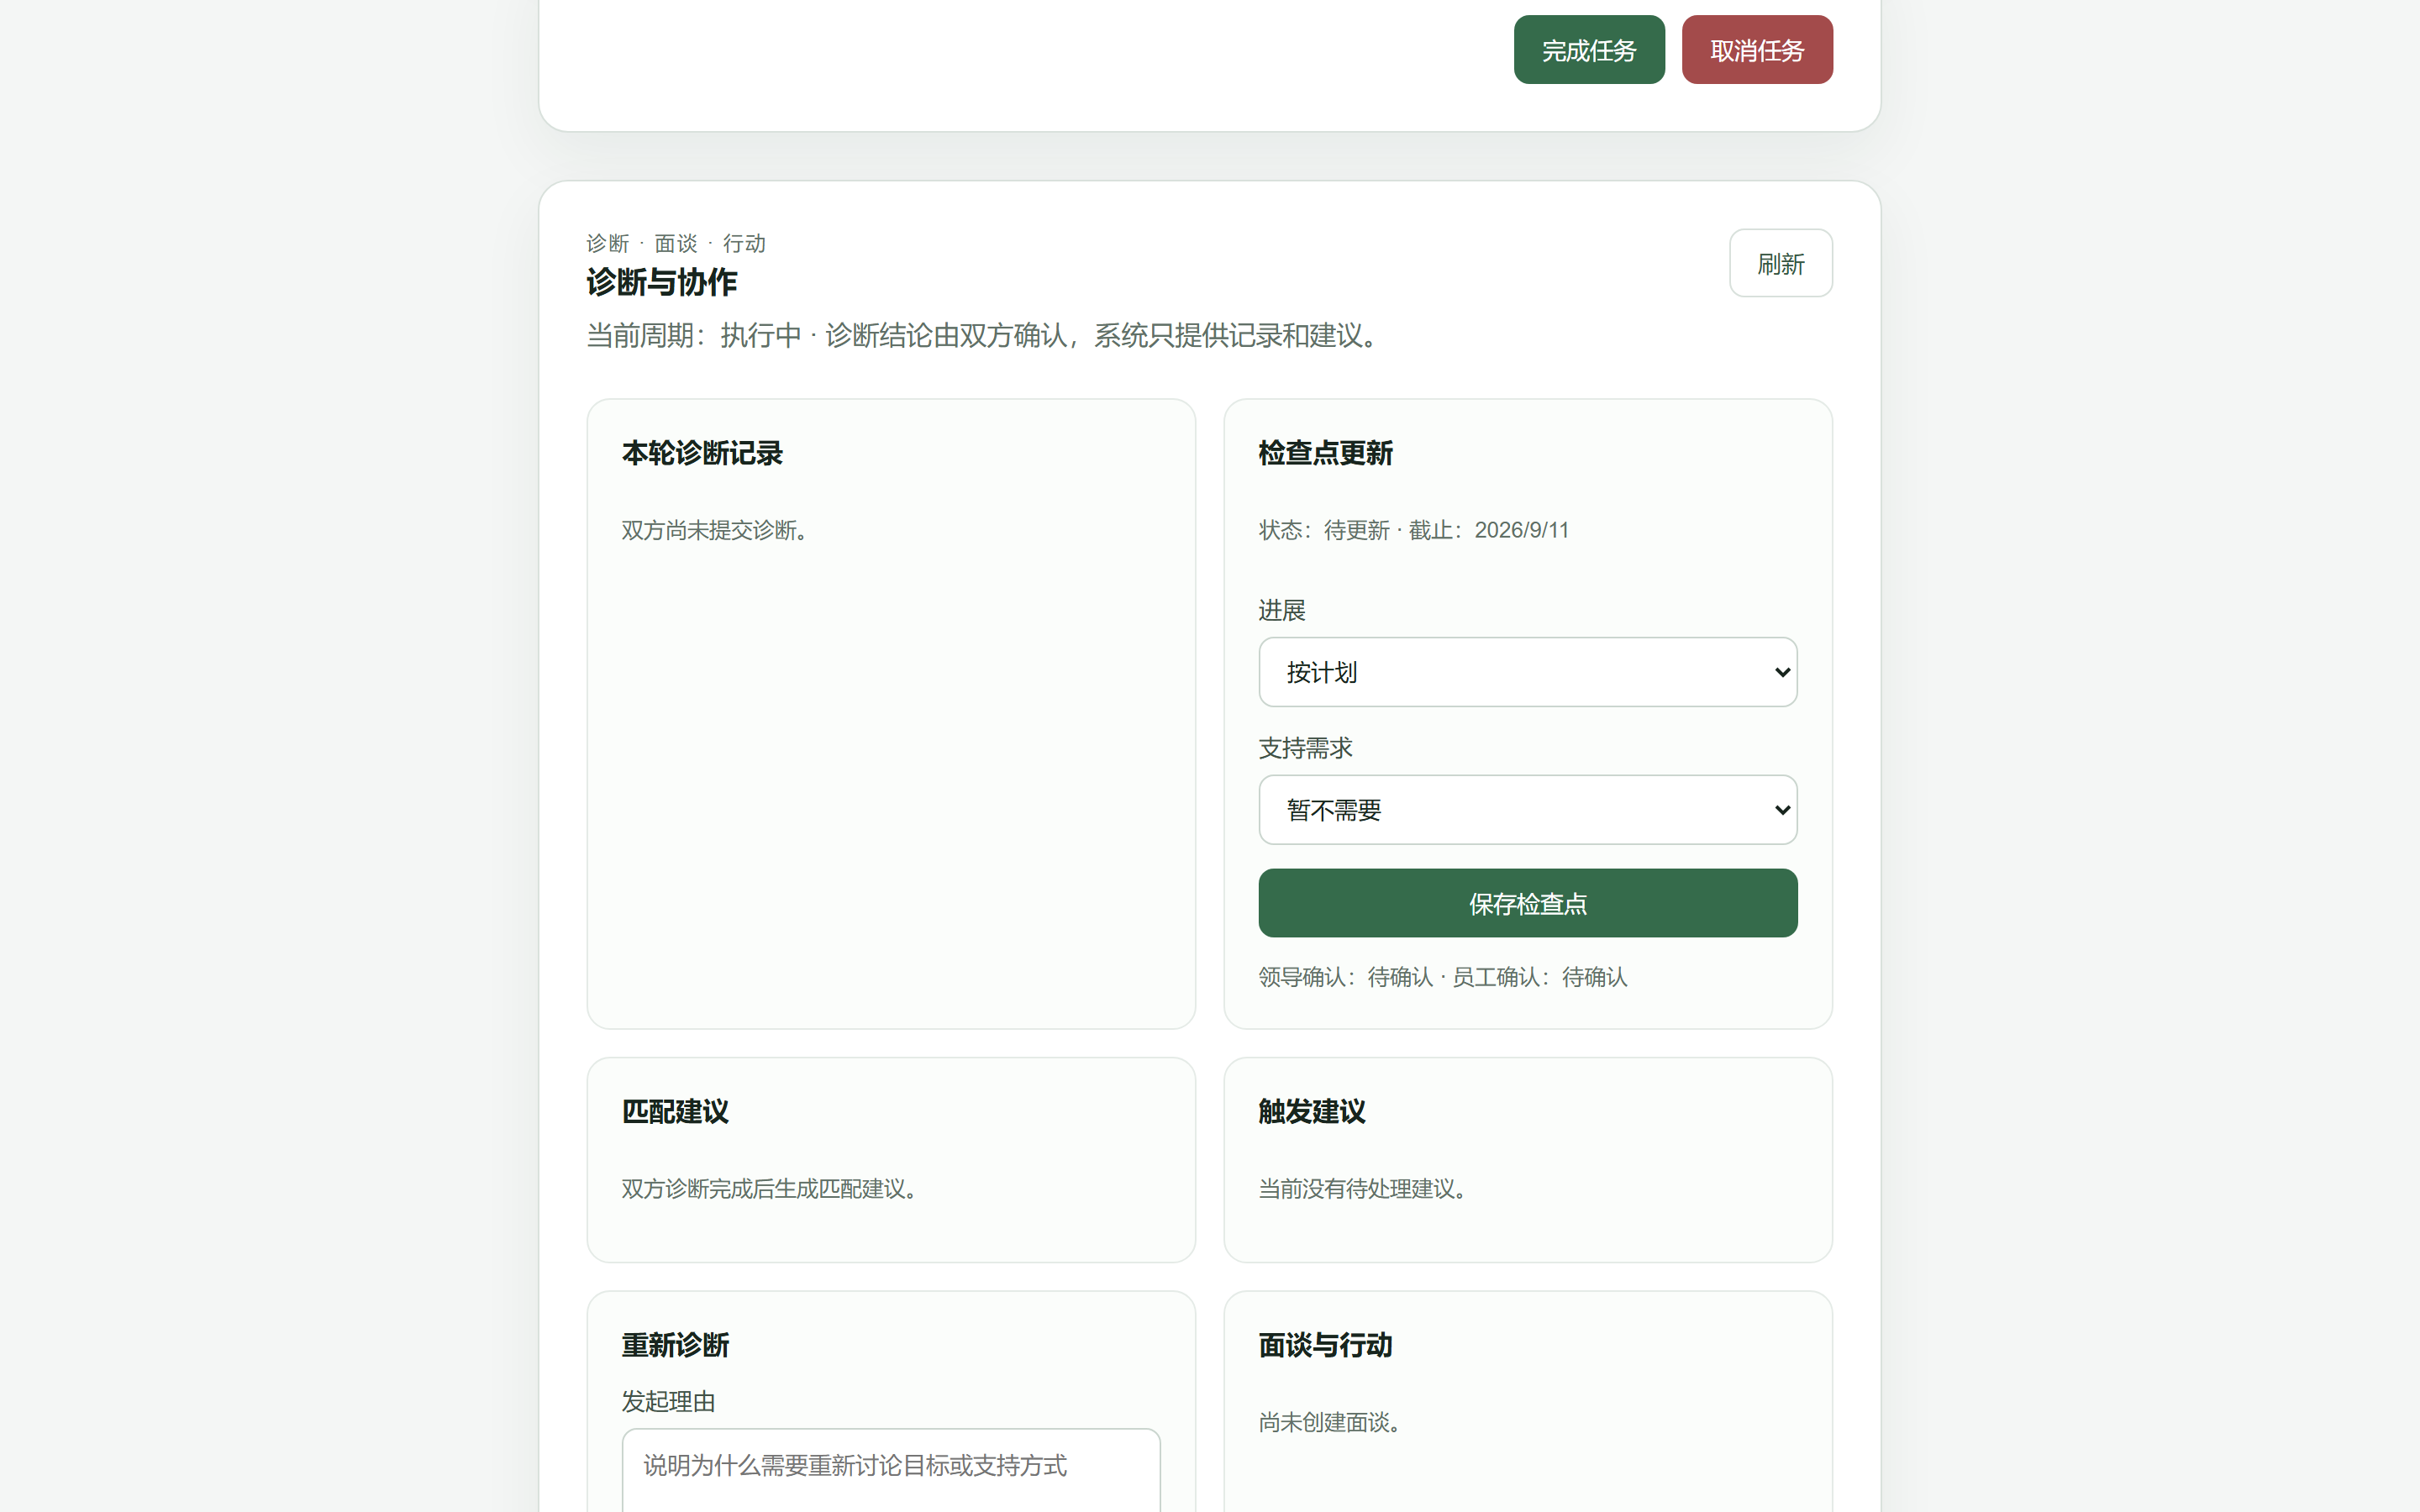Click the 面谈与行动 card title
Image resolution: width=2420 pixels, height=1512 pixels.
(x=1325, y=1345)
